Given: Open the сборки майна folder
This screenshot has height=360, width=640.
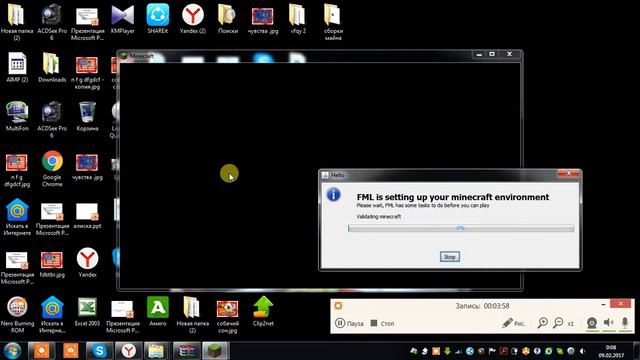Looking at the screenshot, I should coord(333,22).
